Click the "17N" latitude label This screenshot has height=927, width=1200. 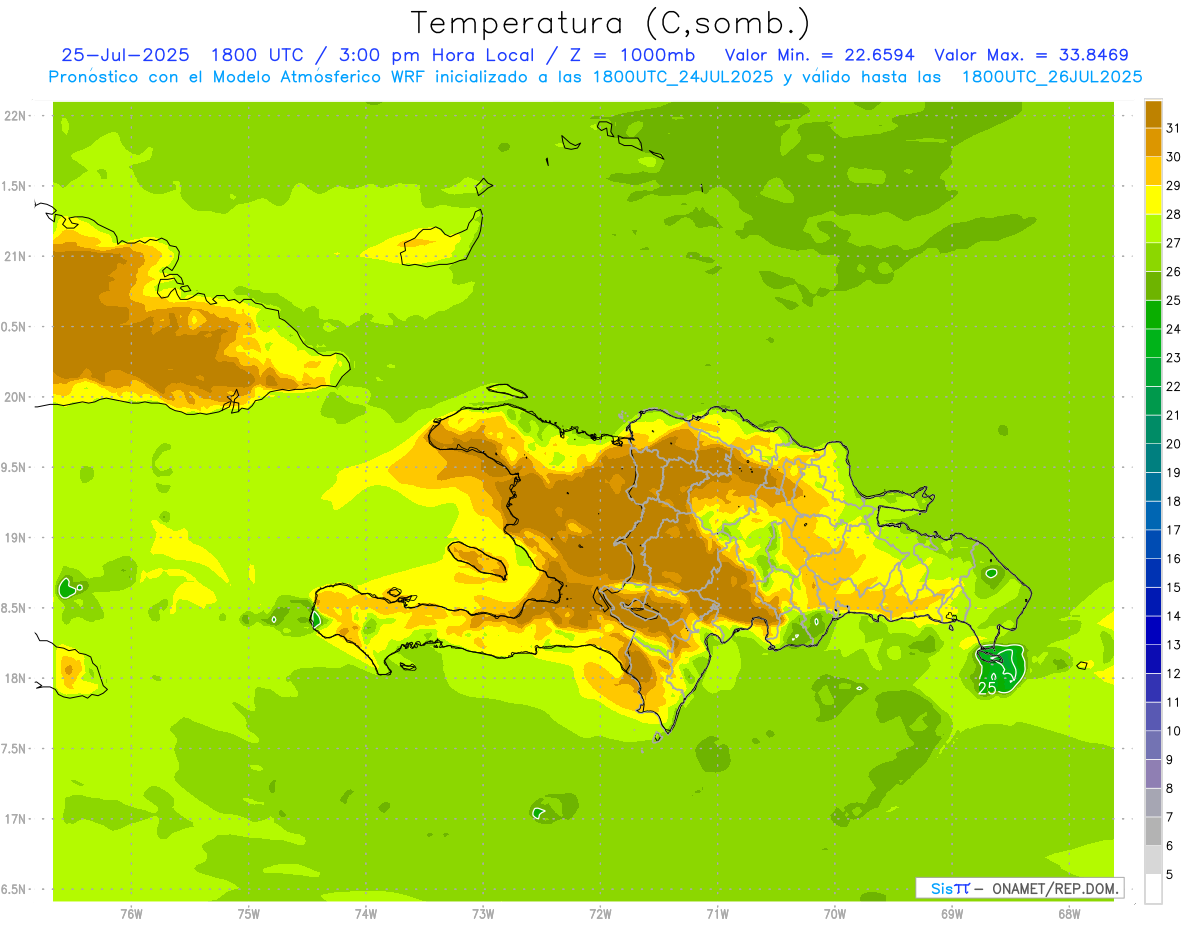click(16, 819)
